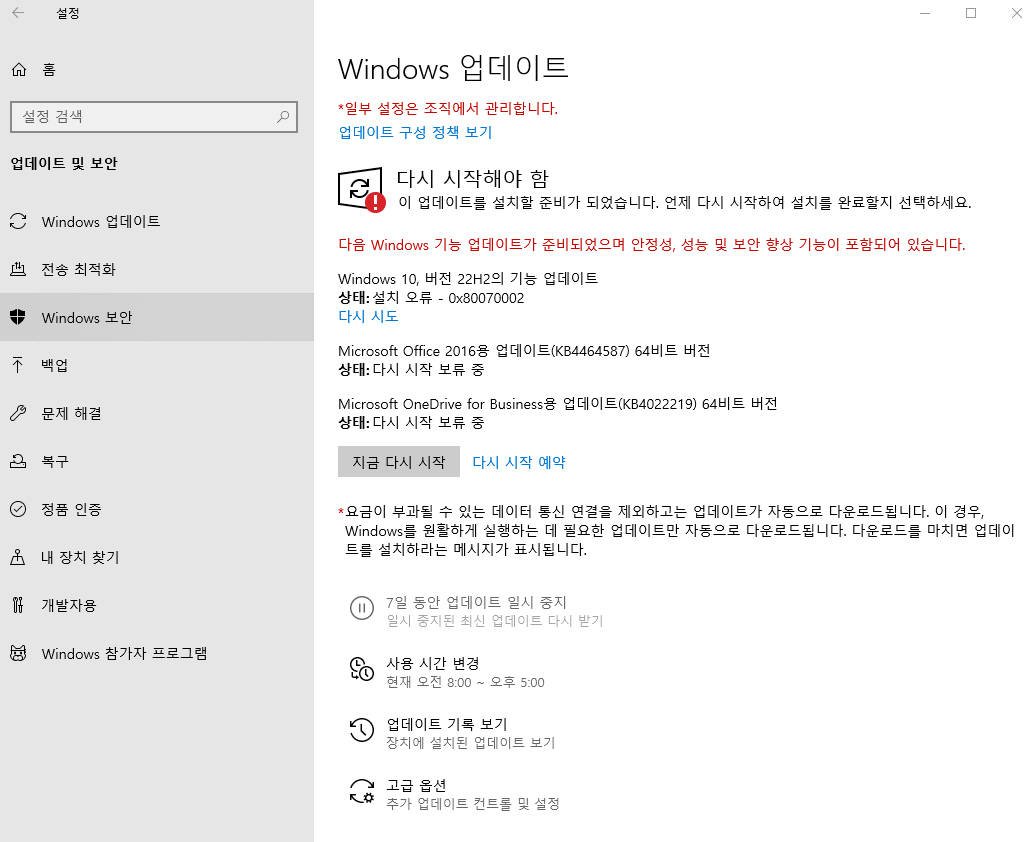Click the 개발자용 tools icon
1031x842 pixels.
tap(18, 605)
